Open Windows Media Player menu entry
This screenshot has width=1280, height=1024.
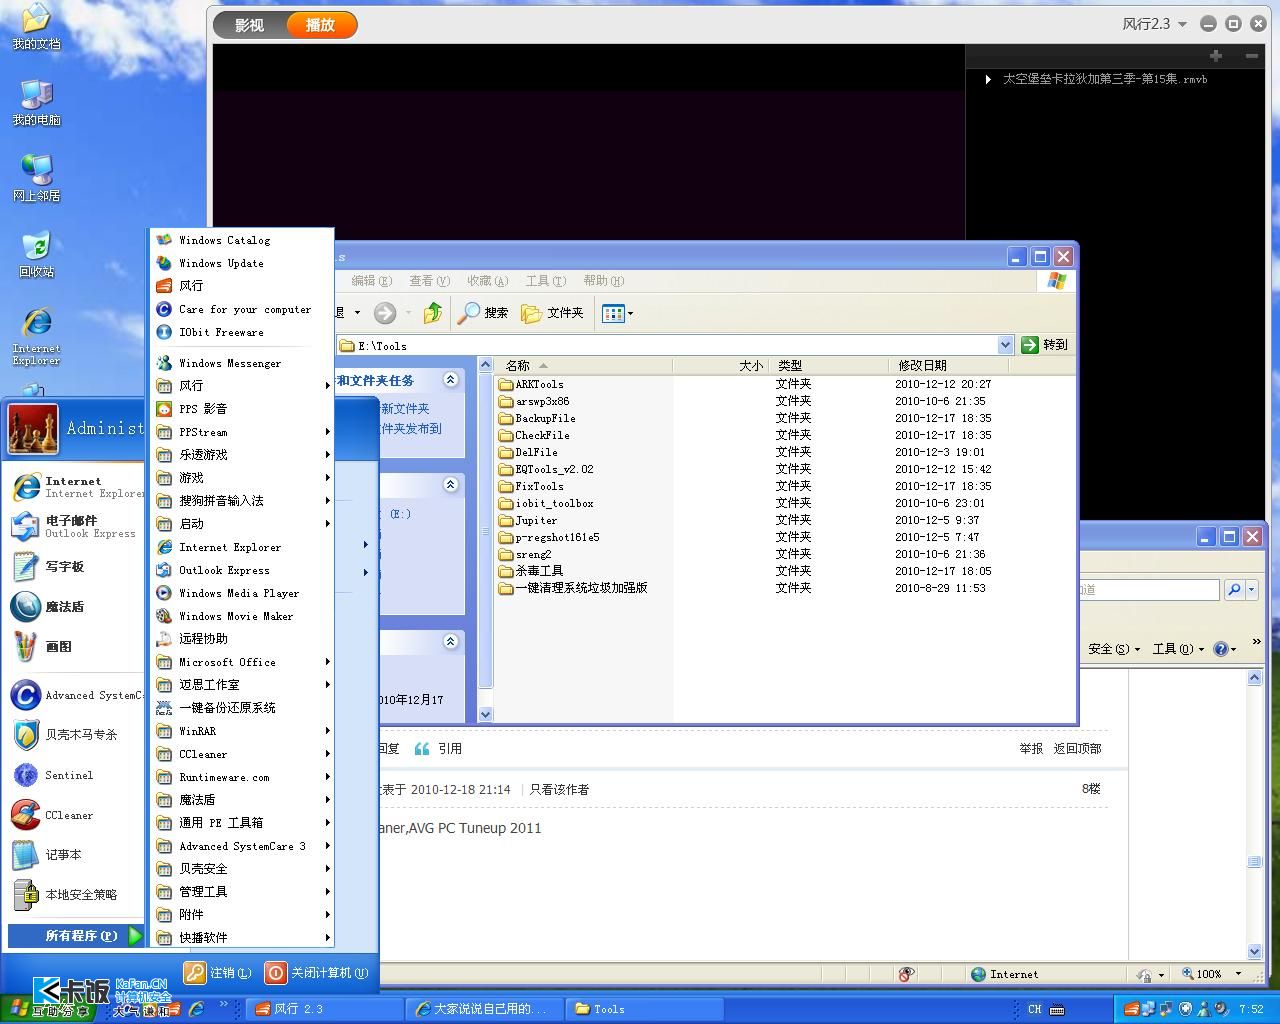click(x=241, y=593)
